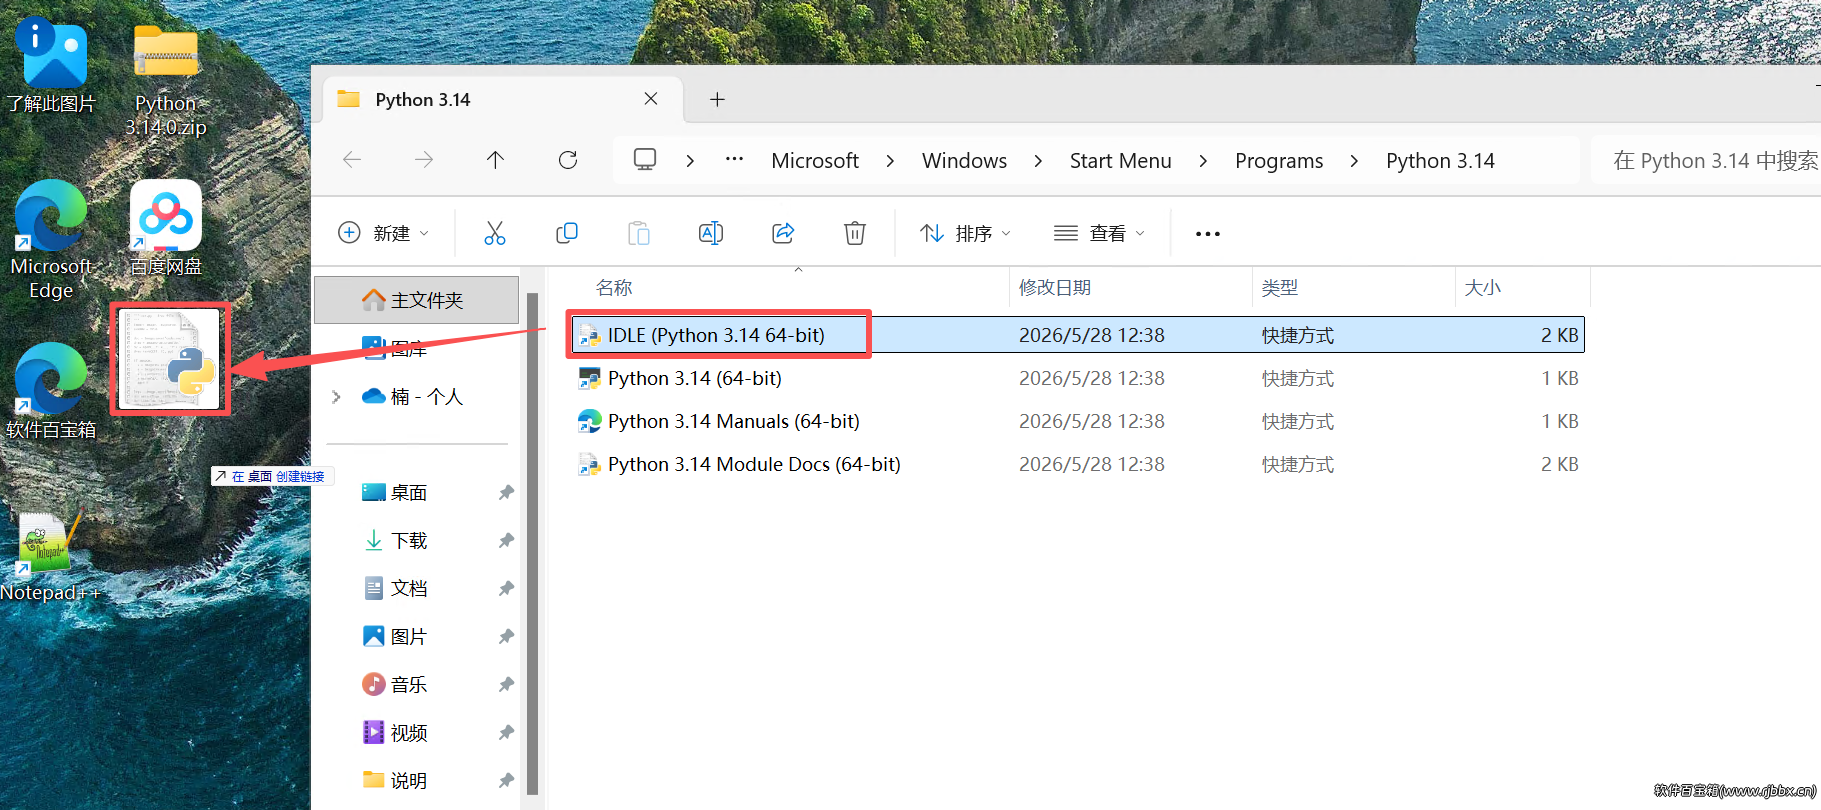1821x810 pixels.
Task: Unpin Downloads (下载) from quick access
Action: [x=506, y=540]
